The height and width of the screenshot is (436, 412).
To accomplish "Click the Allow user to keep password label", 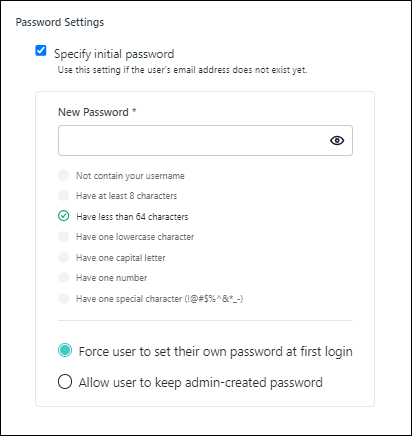I will point(201,383).
